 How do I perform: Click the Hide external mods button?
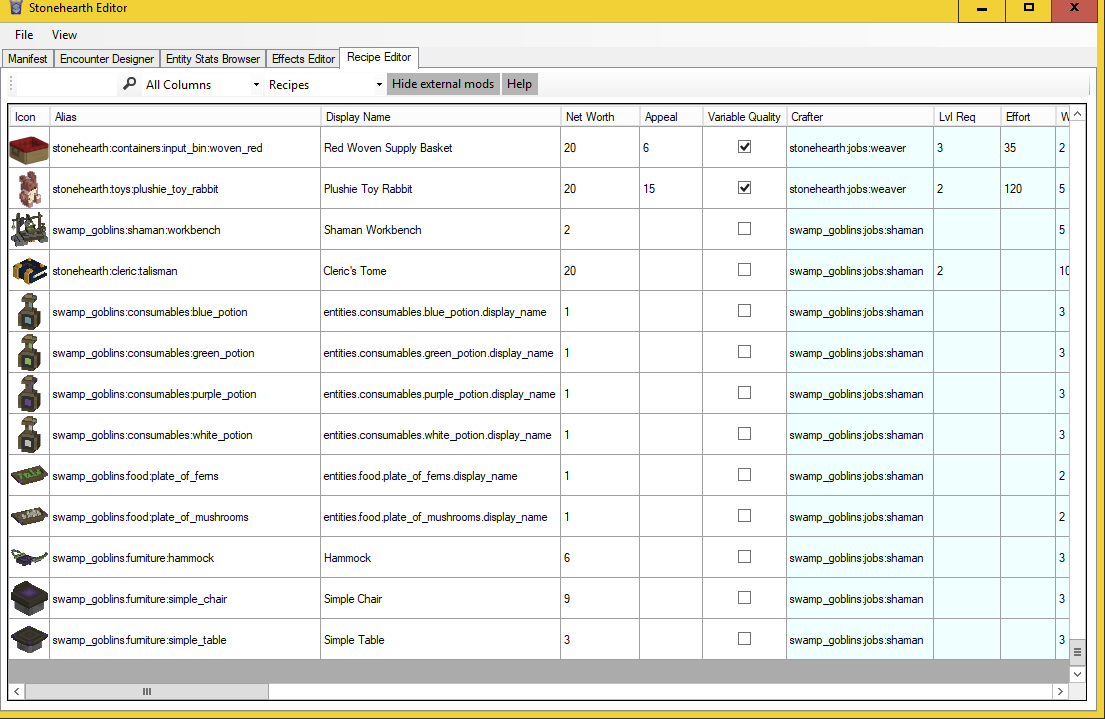(x=443, y=84)
